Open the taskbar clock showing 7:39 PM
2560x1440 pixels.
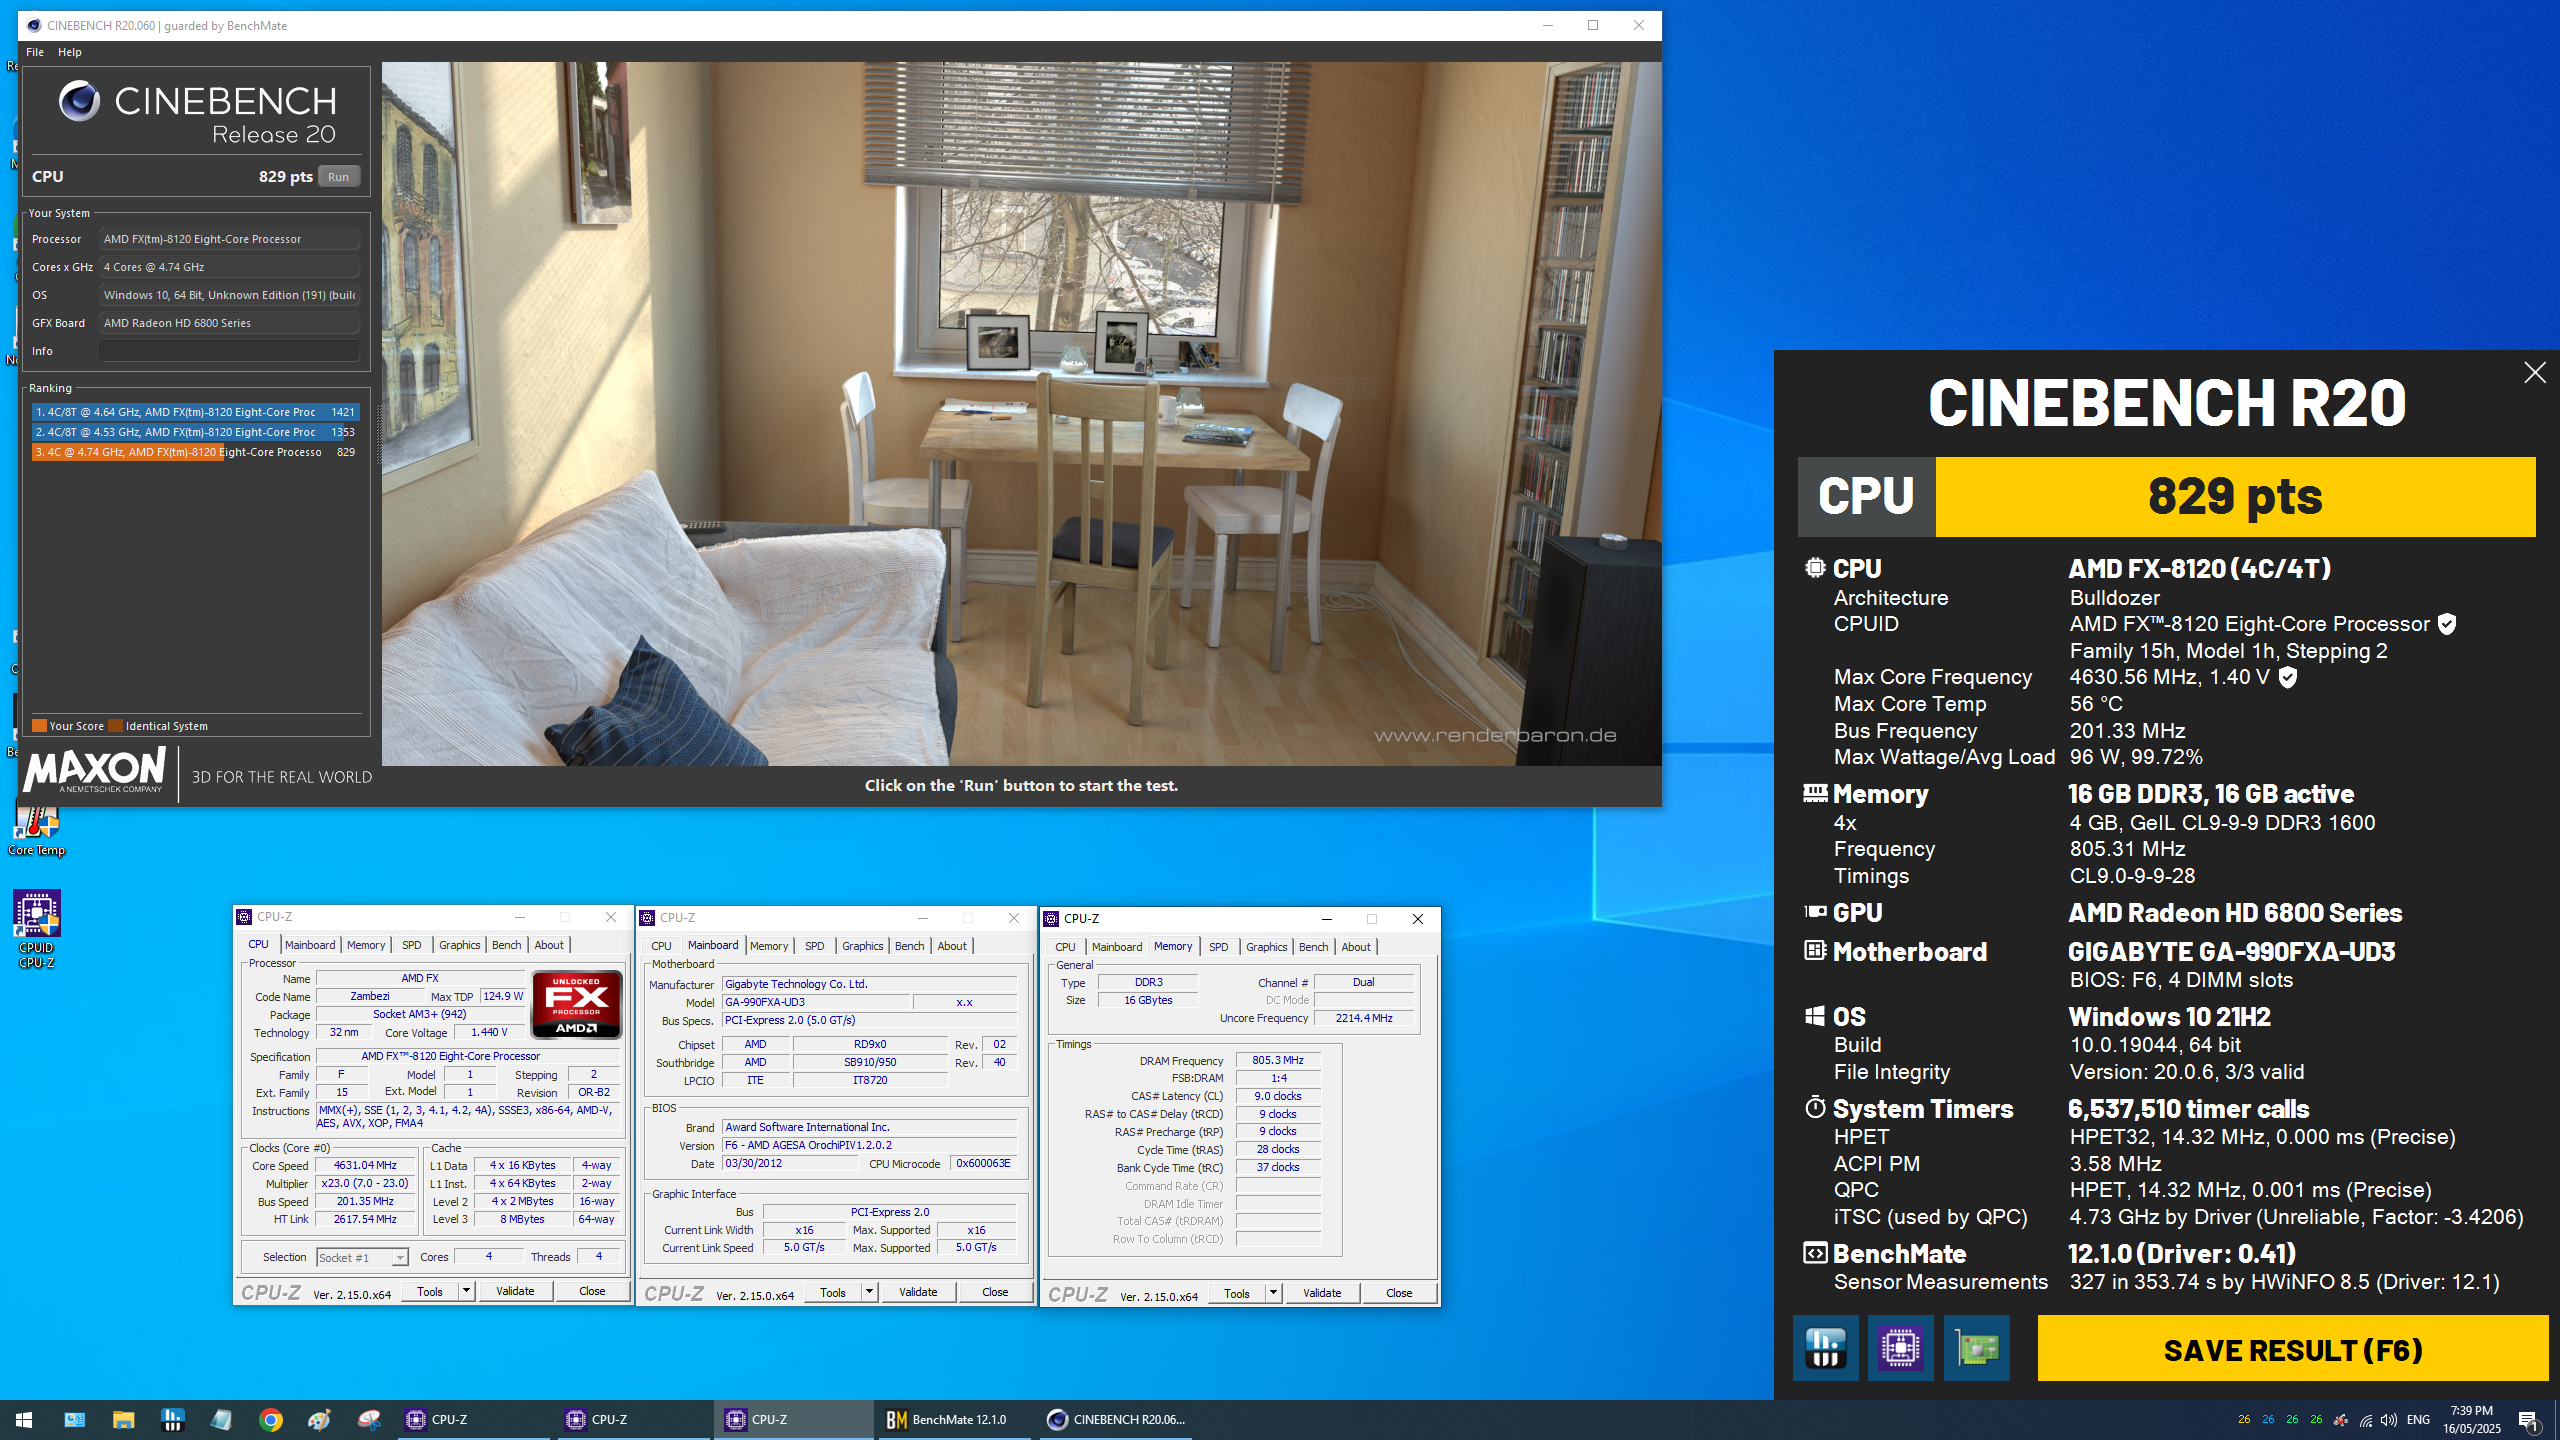click(2472, 1420)
